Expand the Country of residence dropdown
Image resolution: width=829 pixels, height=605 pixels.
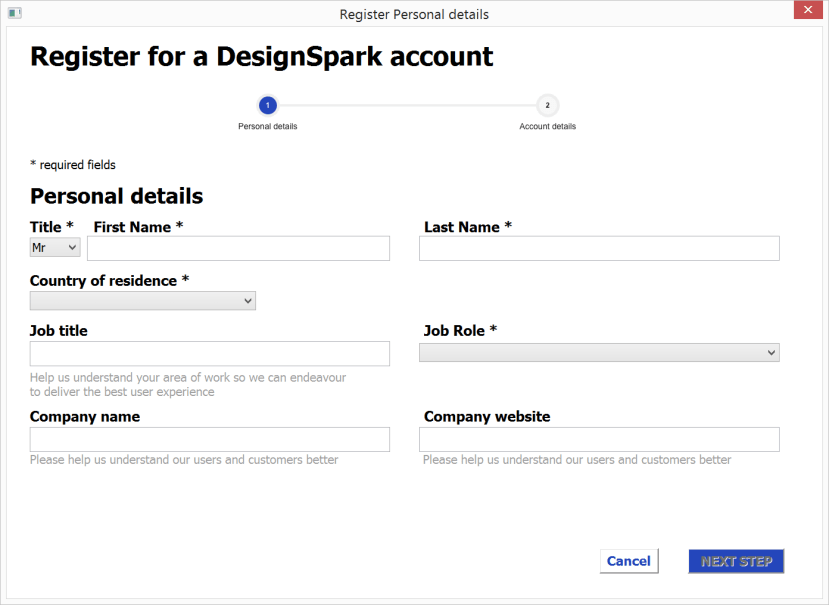click(x=143, y=300)
